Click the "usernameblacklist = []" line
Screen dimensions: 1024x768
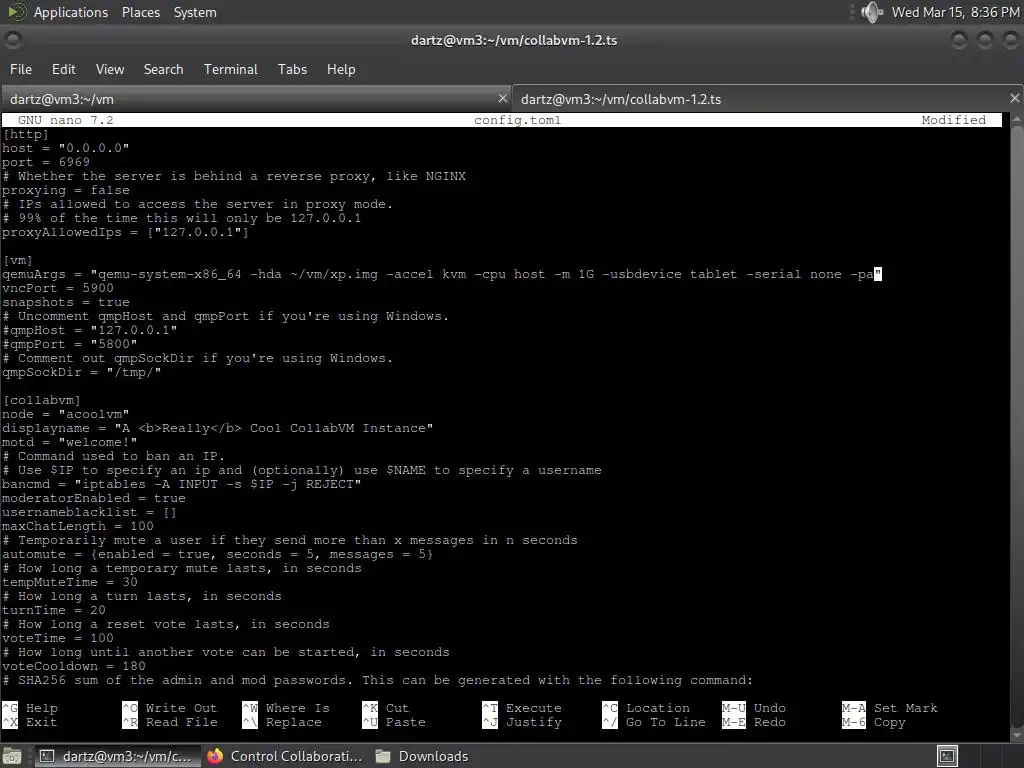[x=89, y=512]
